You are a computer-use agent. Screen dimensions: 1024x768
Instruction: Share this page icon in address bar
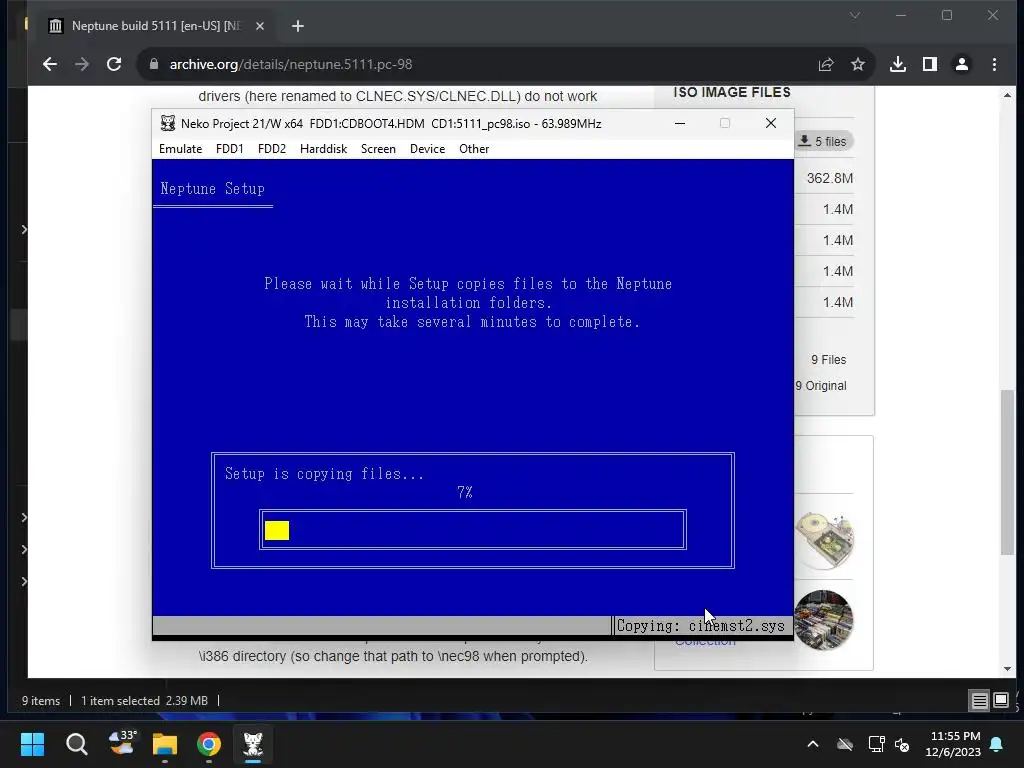(826, 64)
